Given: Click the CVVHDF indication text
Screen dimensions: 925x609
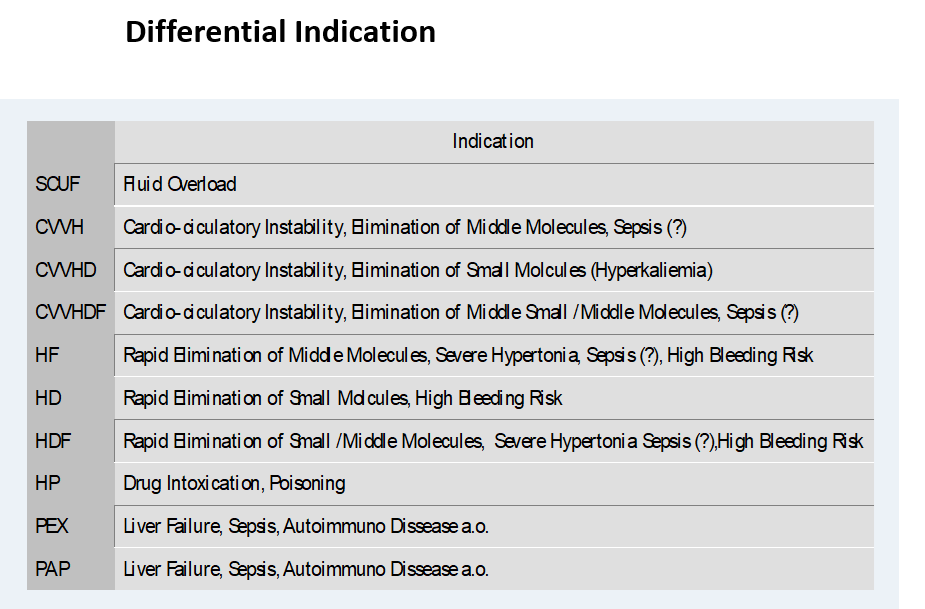Looking at the screenshot, I should point(461,313).
